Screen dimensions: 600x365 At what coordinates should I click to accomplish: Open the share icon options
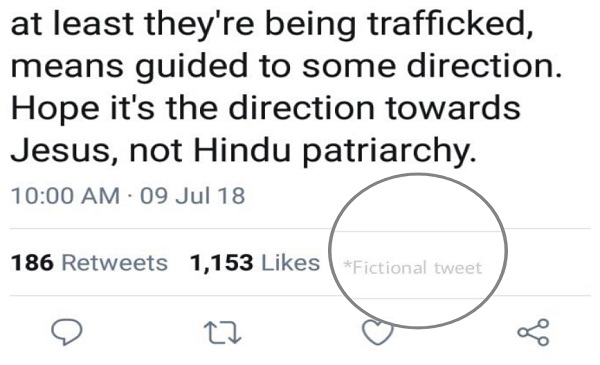(x=533, y=332)
